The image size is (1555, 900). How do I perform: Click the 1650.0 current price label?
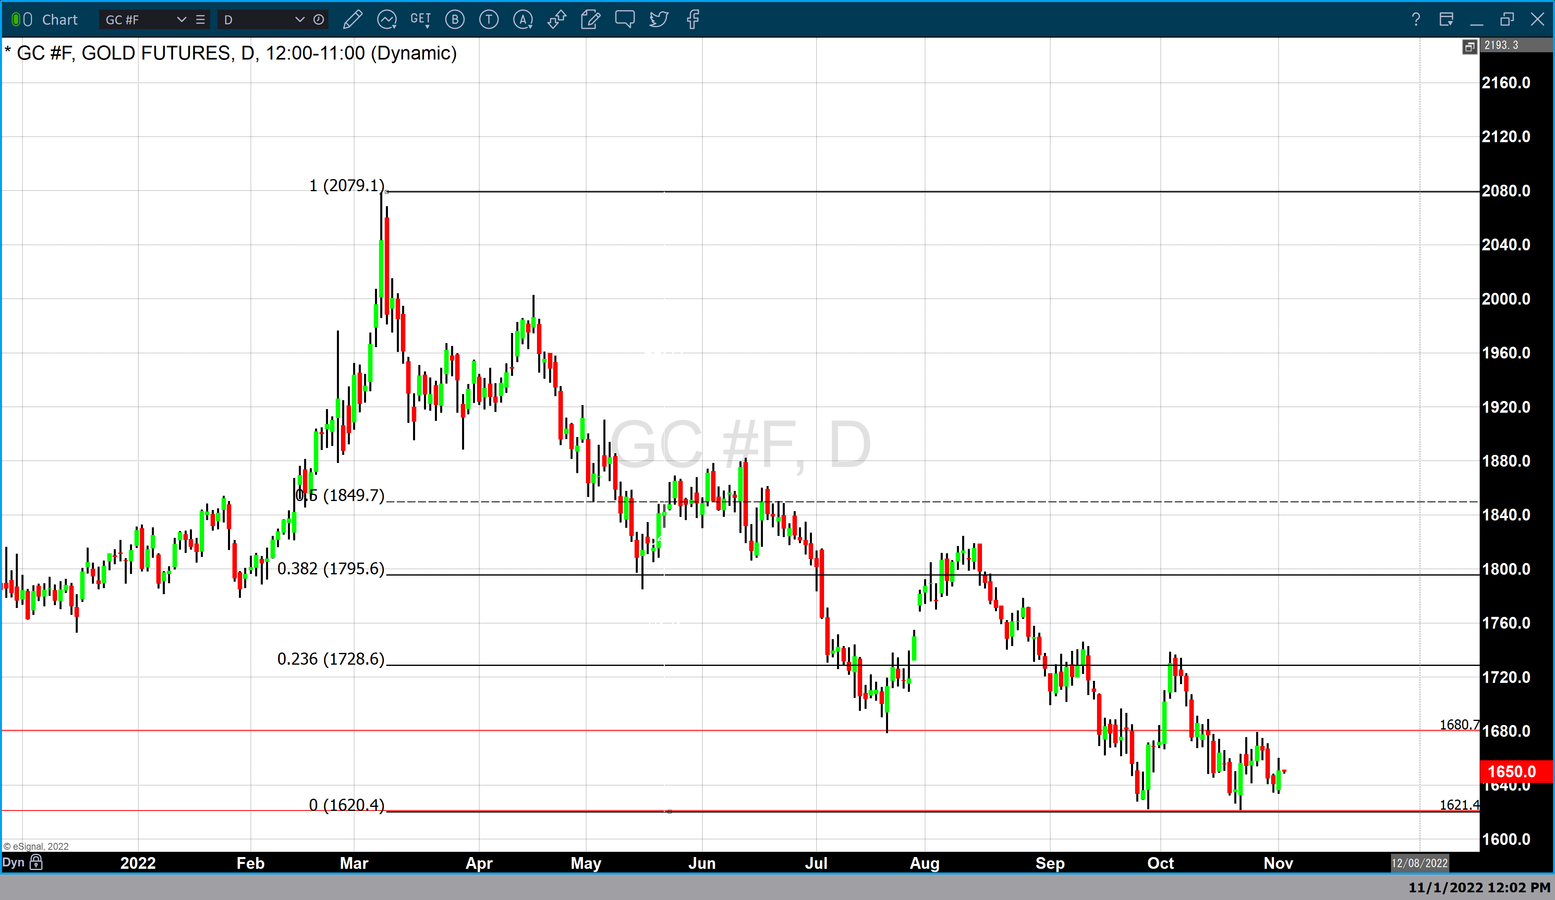1514,771
